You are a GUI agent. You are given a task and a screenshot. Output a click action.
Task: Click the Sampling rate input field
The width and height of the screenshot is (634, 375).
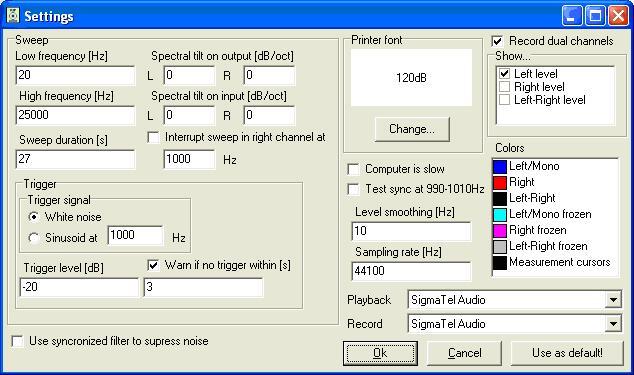point(411,271)
